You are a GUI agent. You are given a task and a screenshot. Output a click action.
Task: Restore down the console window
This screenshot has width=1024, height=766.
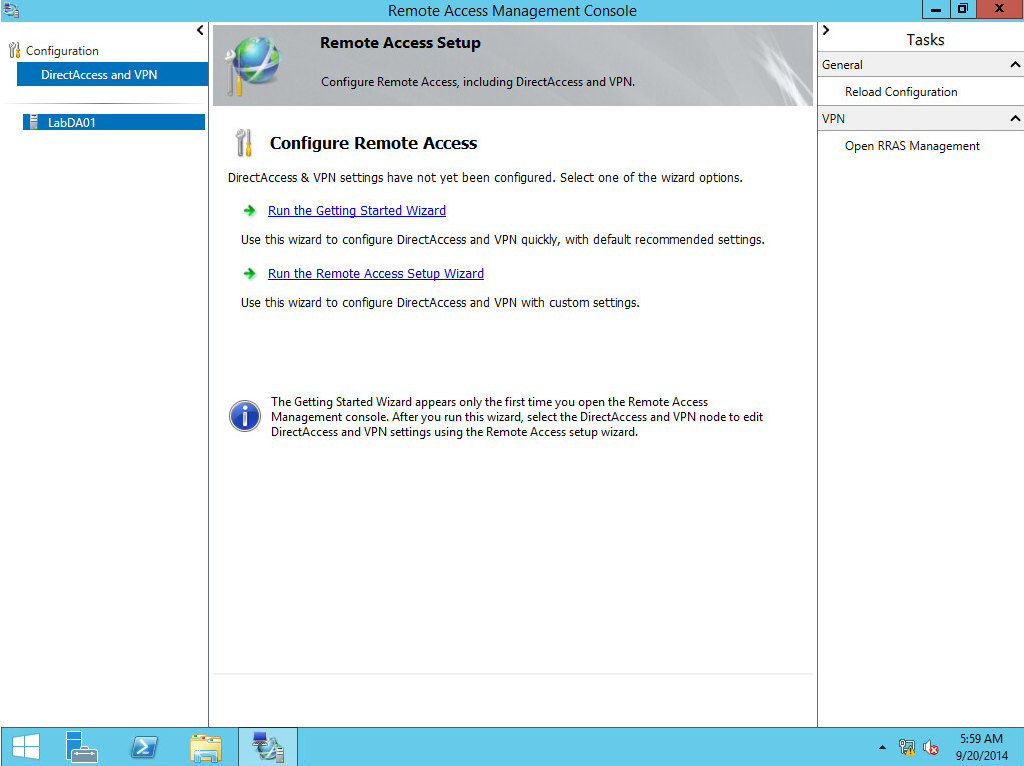(x=963, y=9)
